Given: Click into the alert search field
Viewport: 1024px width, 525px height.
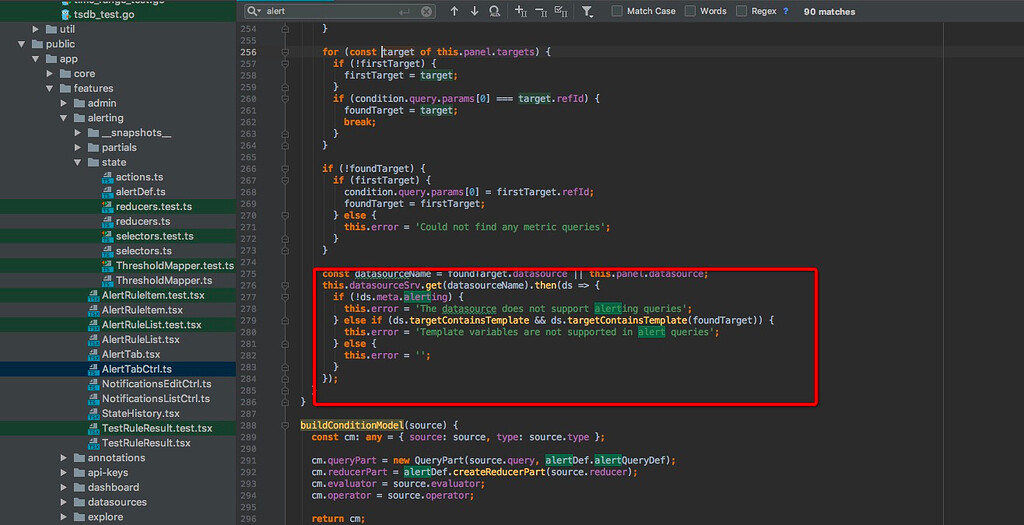Looking at the screenshot, I should (330, 11).
